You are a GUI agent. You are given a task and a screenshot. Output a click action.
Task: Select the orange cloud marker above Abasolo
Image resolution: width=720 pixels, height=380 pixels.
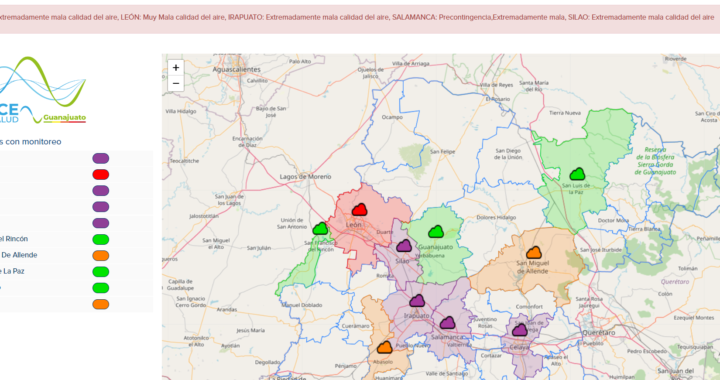[385, 347]
